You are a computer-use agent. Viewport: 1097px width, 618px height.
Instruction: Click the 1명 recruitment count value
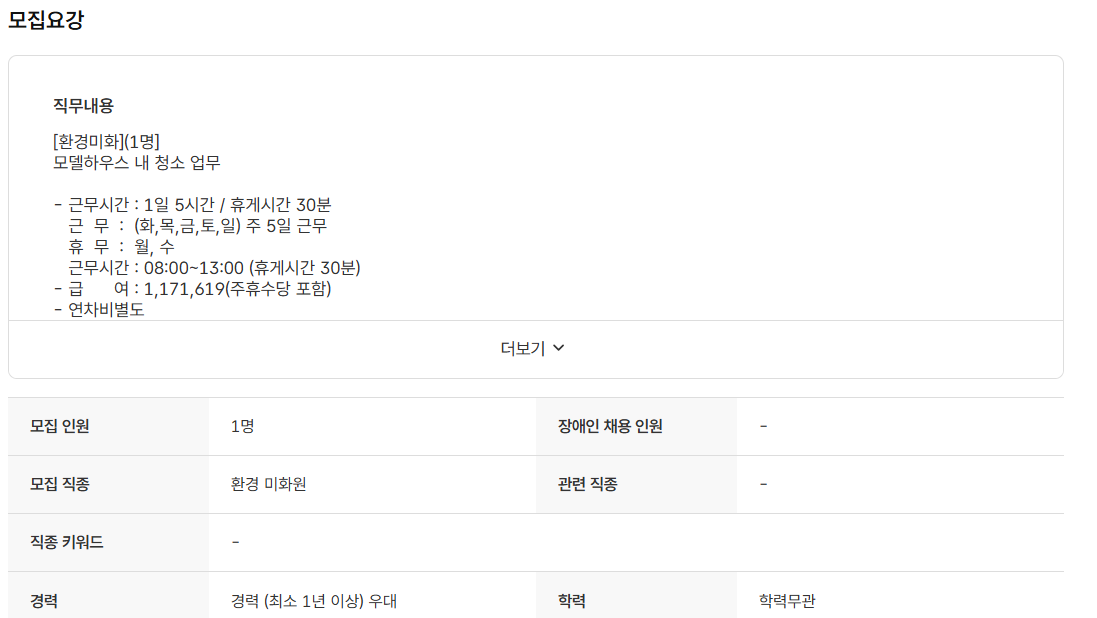click(240, 425)
